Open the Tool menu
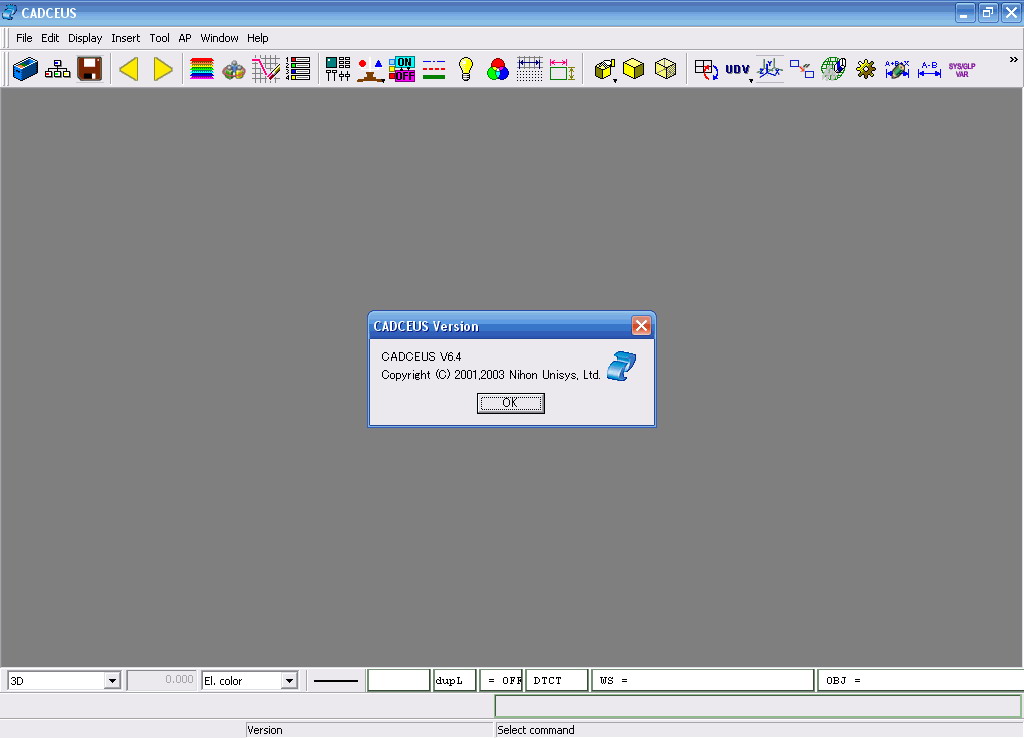 (x=159, y=38)
